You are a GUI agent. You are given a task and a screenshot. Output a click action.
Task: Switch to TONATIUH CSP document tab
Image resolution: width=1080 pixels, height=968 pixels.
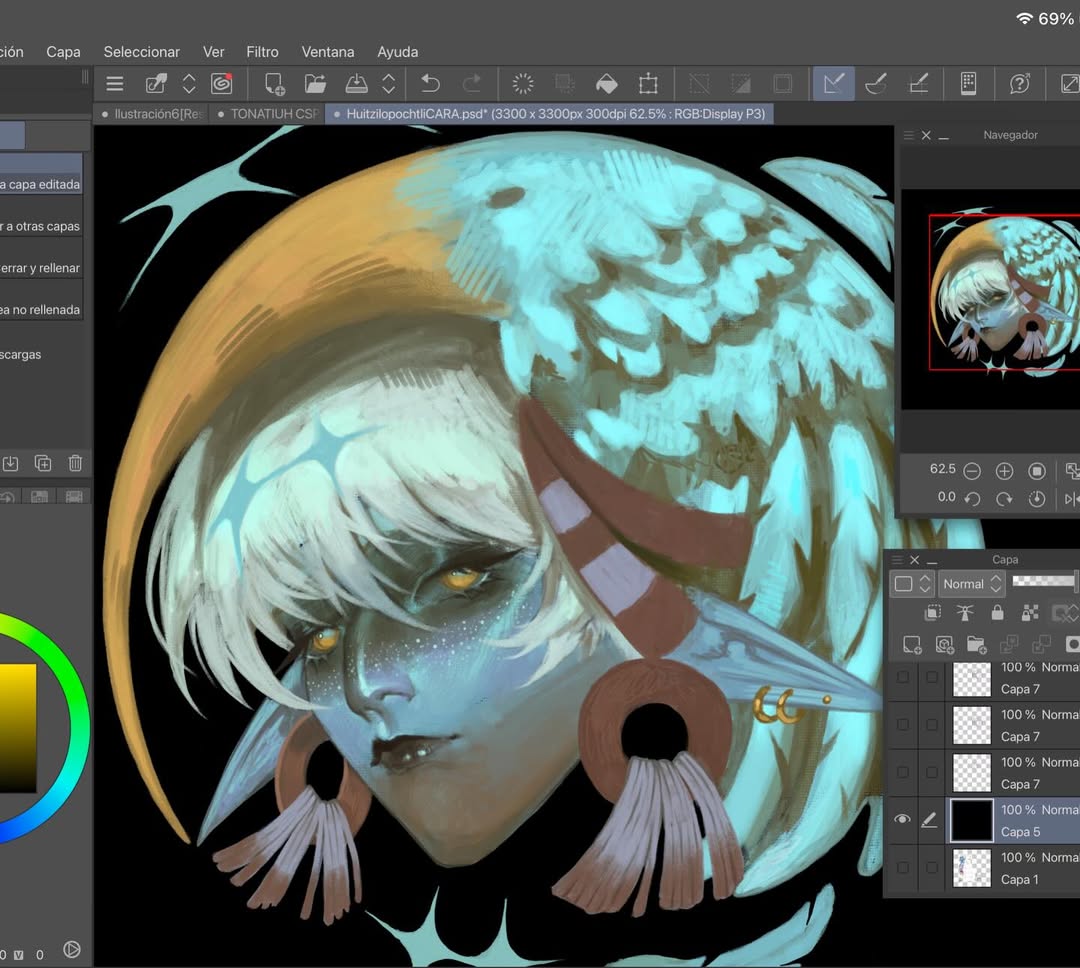[267, 114]
